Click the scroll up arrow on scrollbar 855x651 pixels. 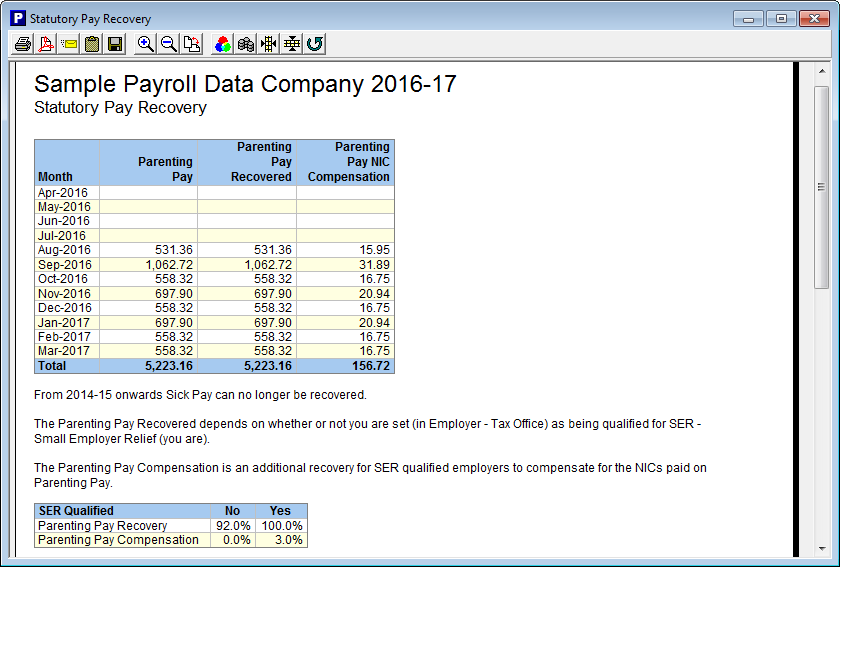[822, 72]
